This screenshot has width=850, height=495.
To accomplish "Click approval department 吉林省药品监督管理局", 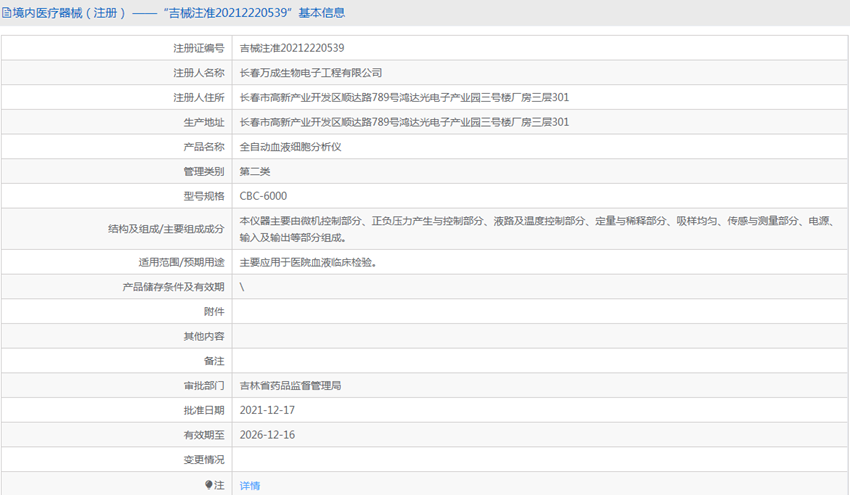I will [x=291, y=386].
